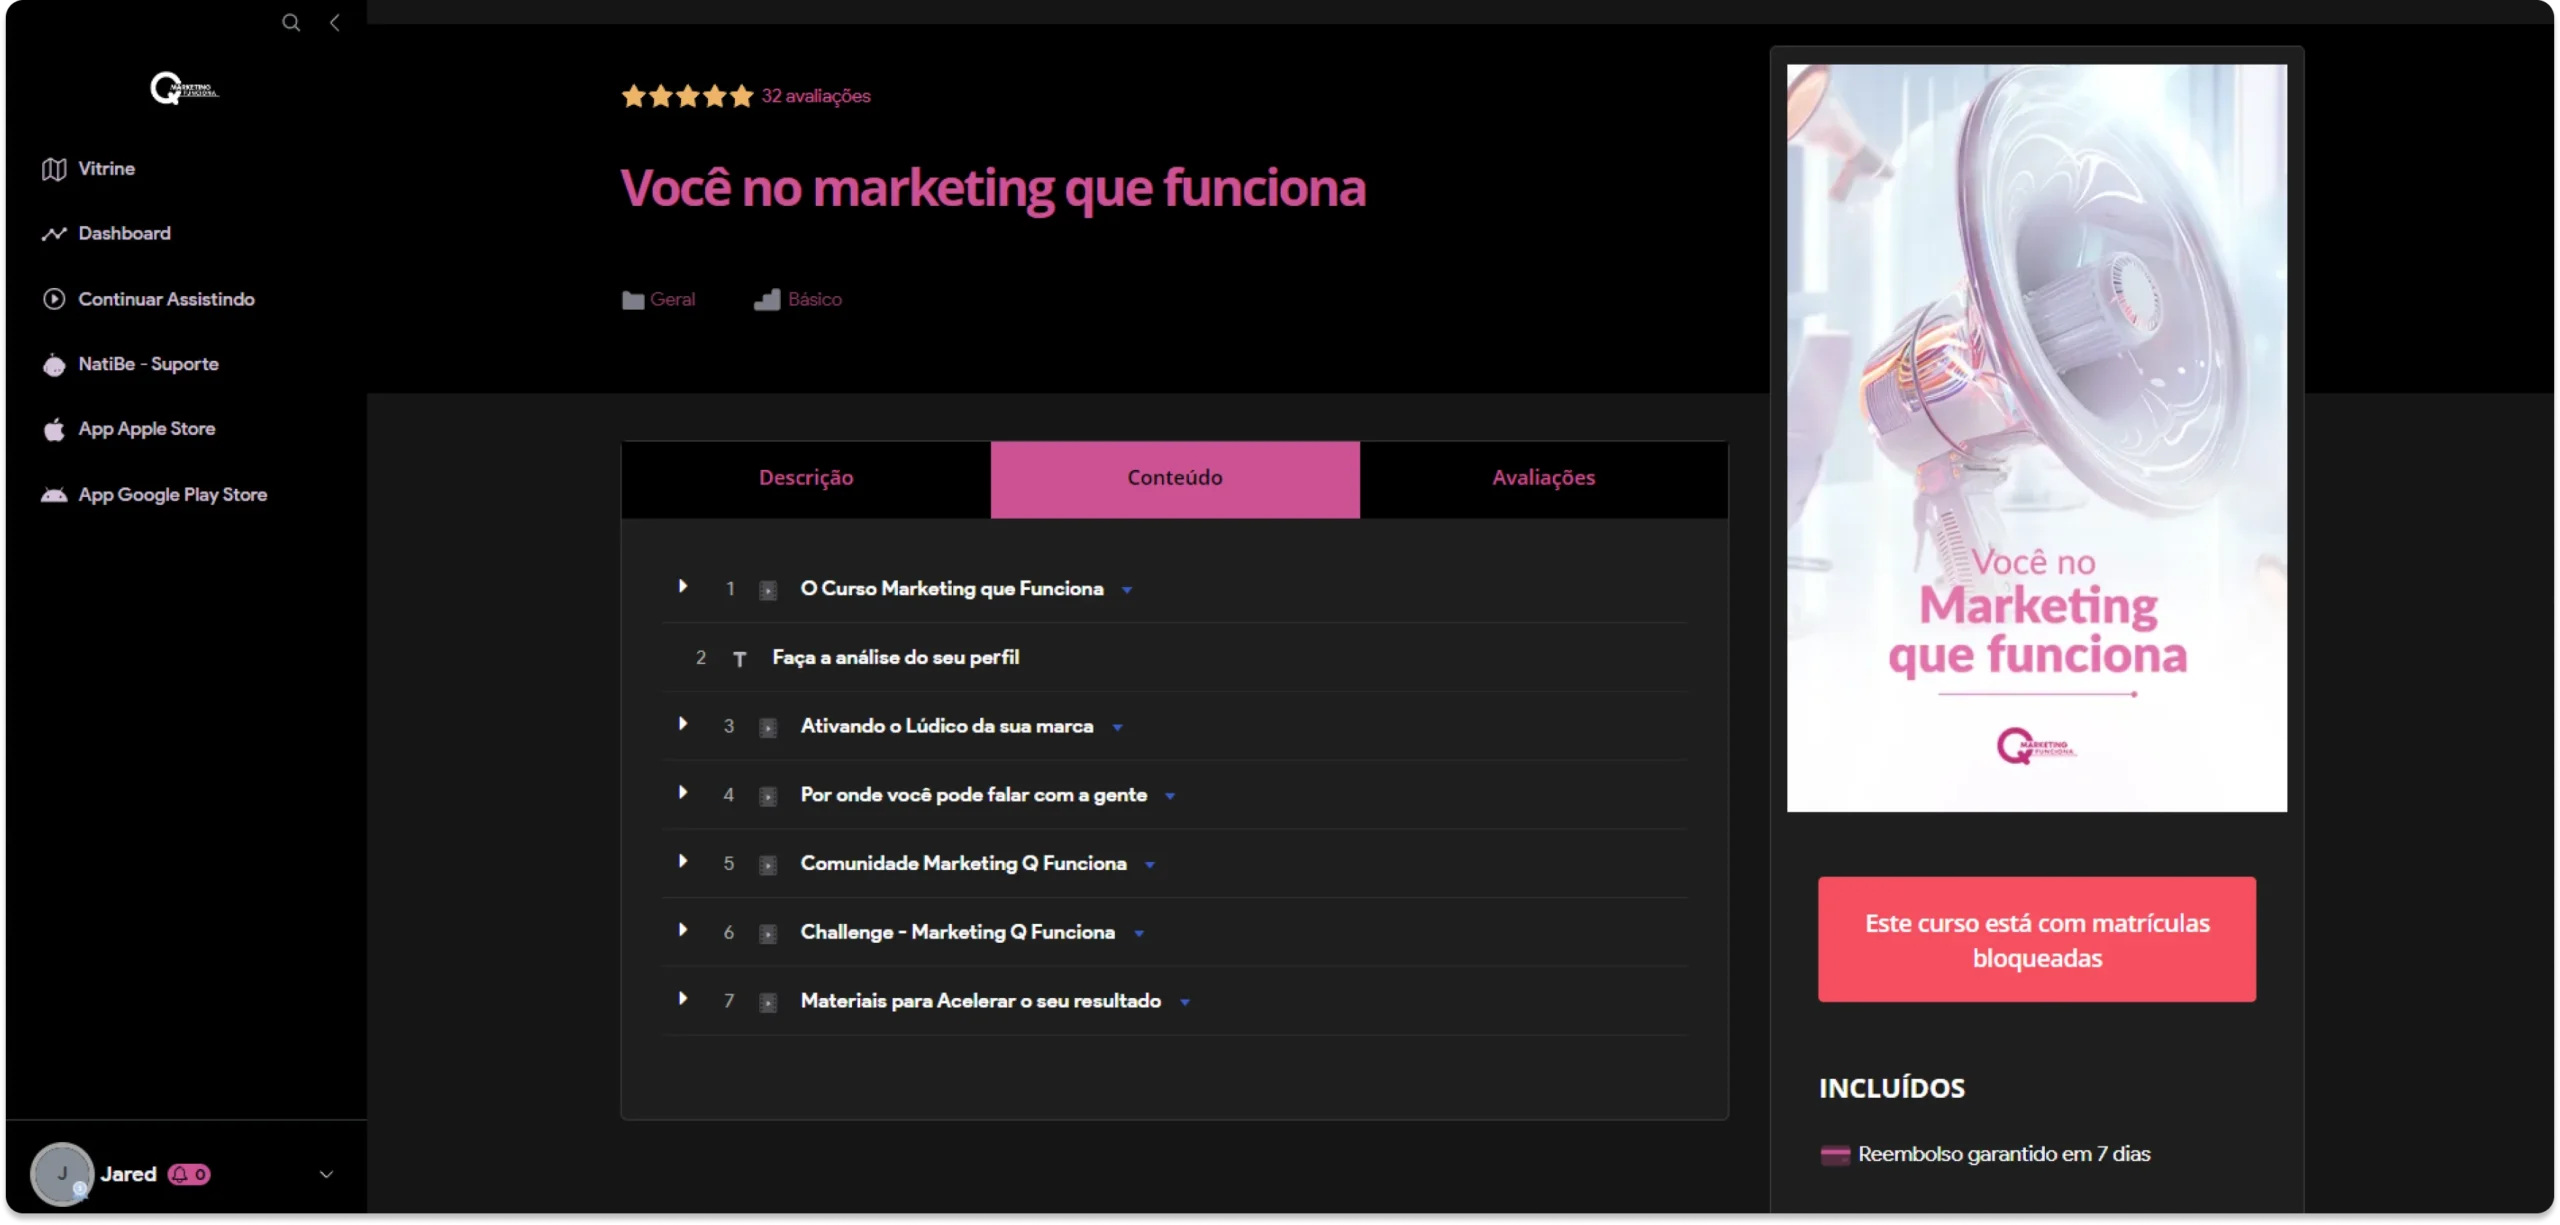
Task: Open the Vitrine map icon
Action: tap(54, 169)
